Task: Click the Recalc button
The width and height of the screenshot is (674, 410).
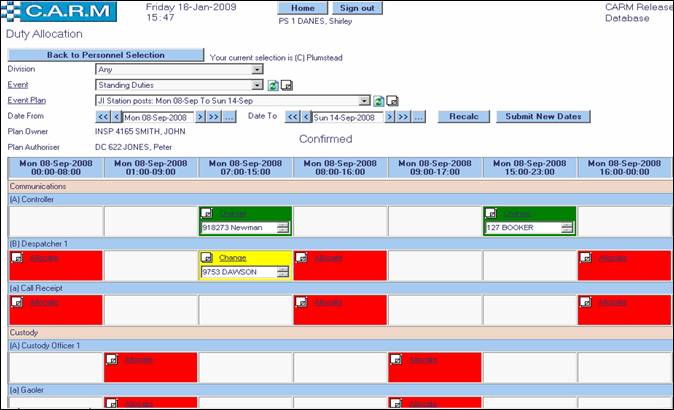Action: point(463,117)
